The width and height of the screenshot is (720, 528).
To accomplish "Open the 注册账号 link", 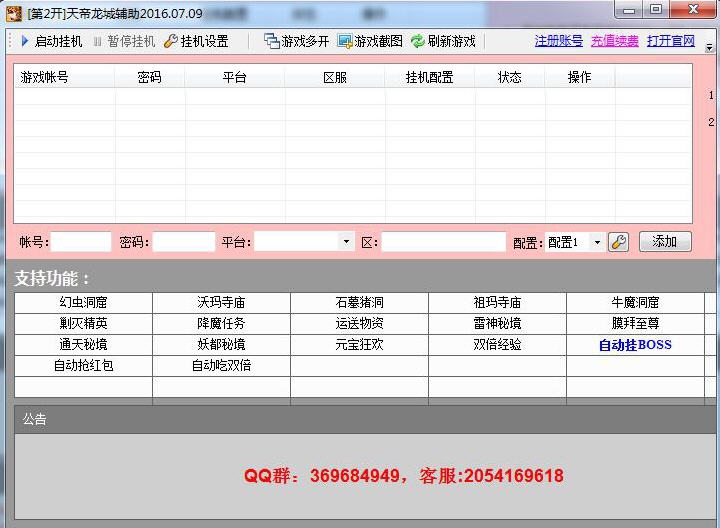I will point(559,41).
